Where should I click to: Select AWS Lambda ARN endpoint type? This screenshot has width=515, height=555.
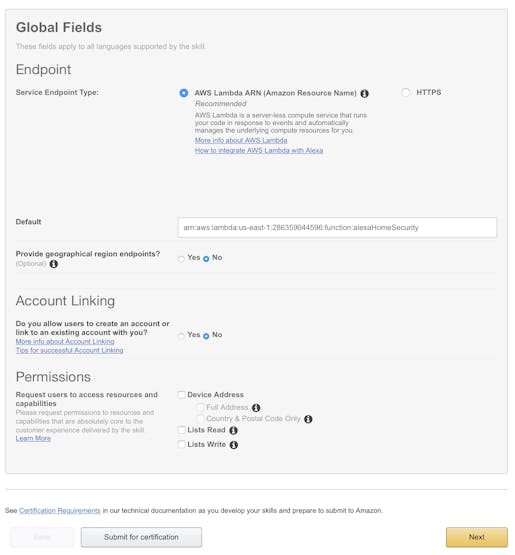[184, 93]
